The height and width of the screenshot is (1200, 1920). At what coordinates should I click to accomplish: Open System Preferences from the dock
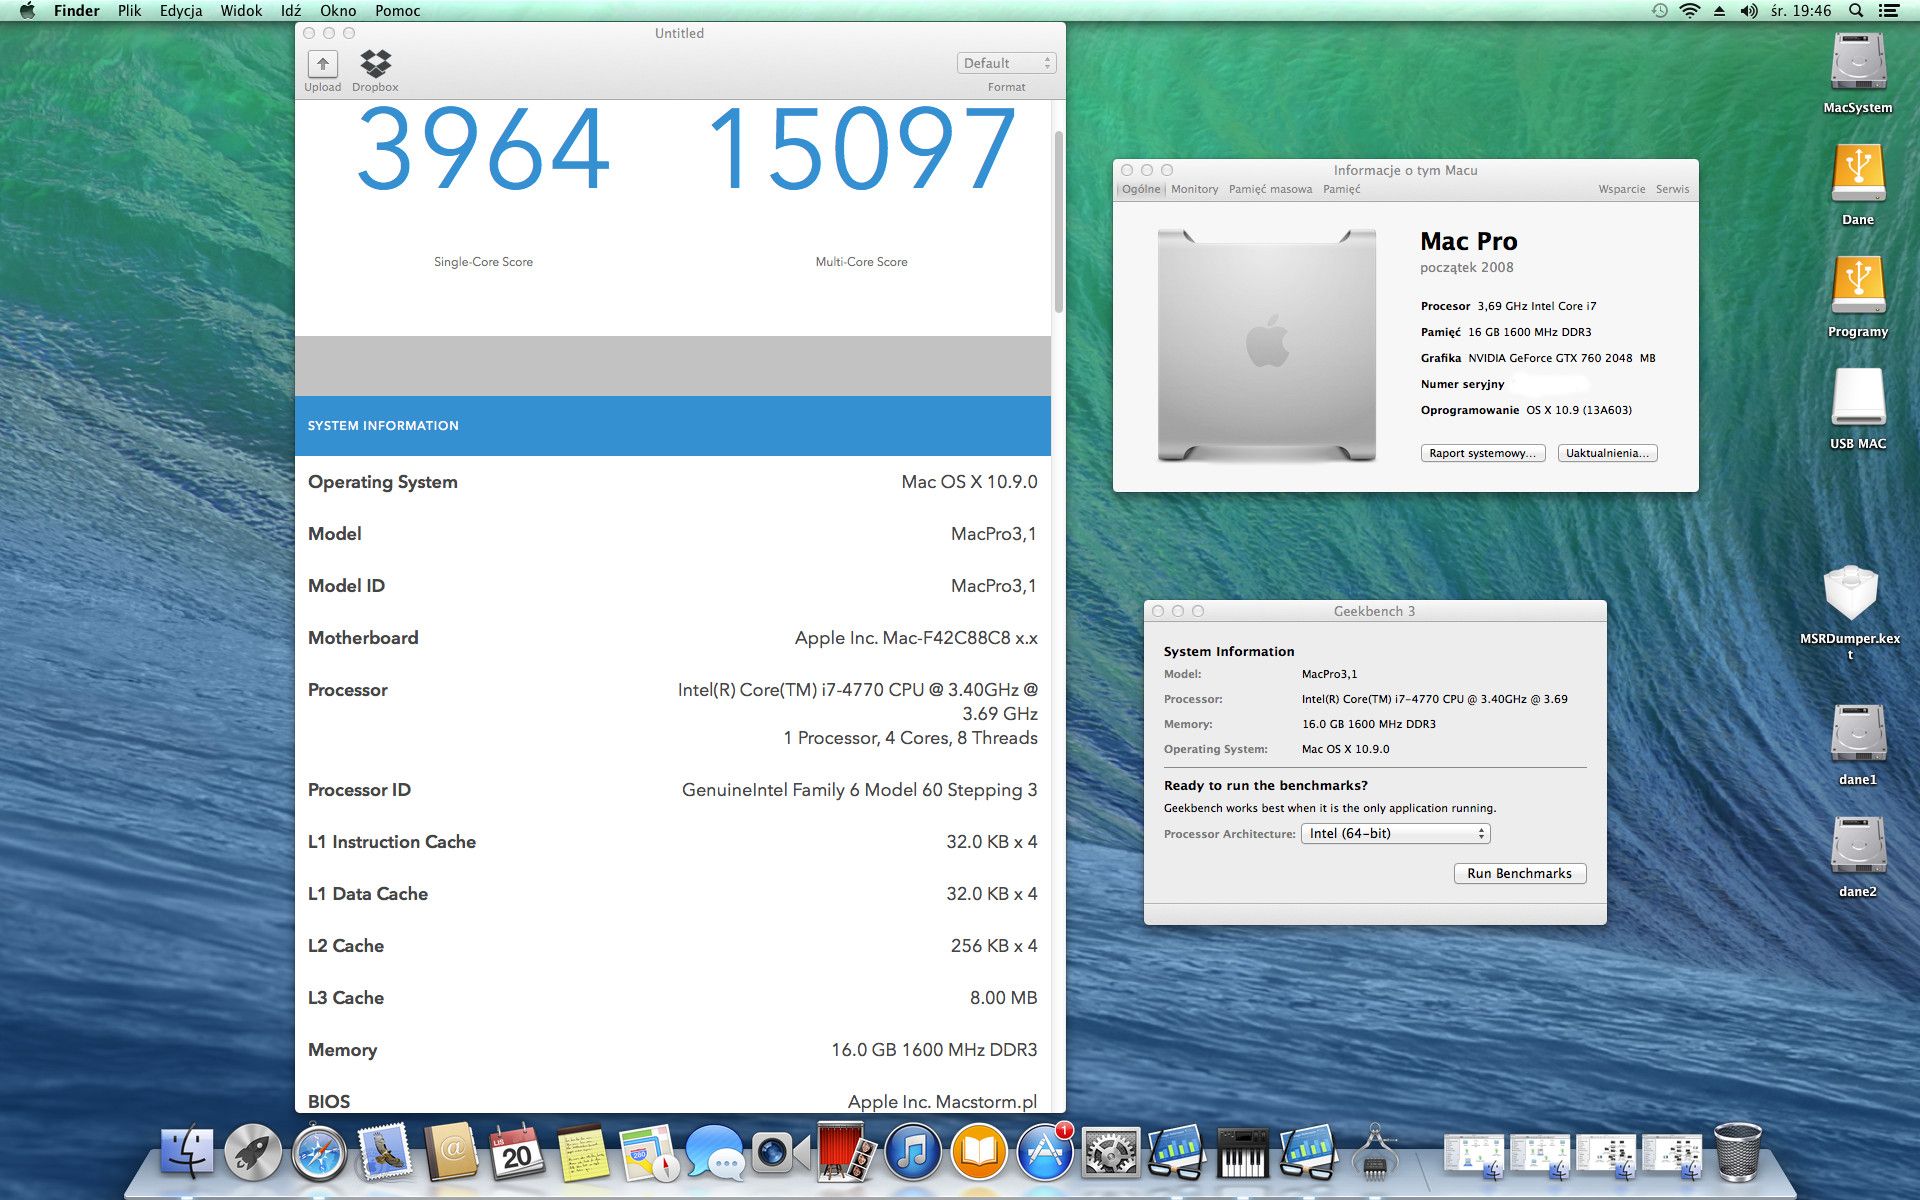tap(1111, 1152)
